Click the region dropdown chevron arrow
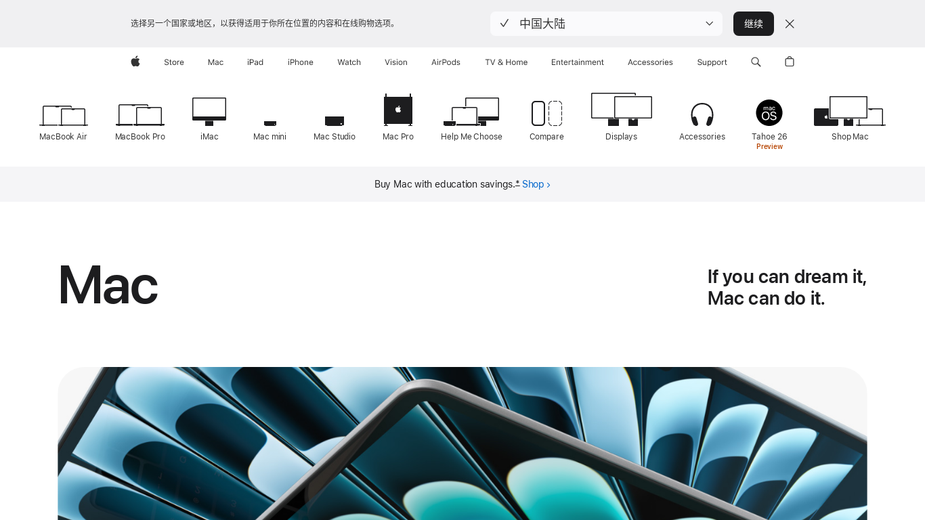925x520 pixels. point(709,24)
